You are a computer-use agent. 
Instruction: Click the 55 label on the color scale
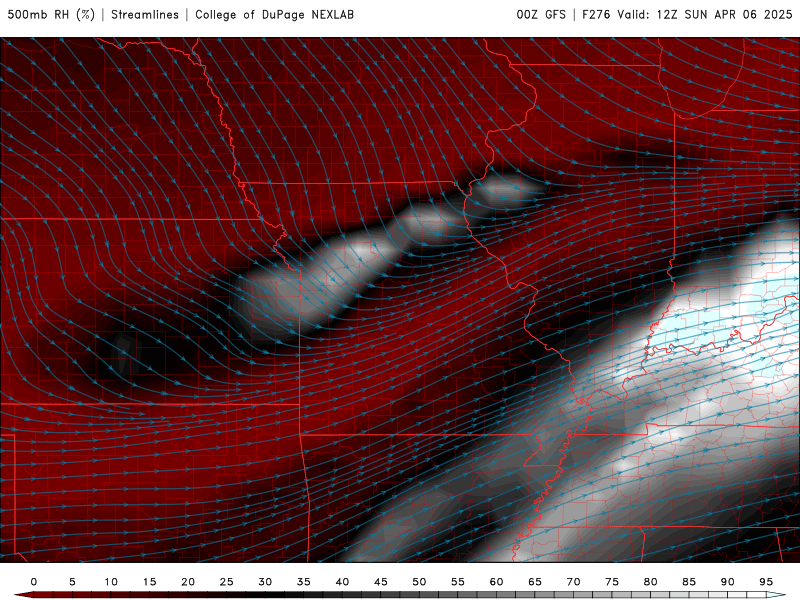coord(458,582)
